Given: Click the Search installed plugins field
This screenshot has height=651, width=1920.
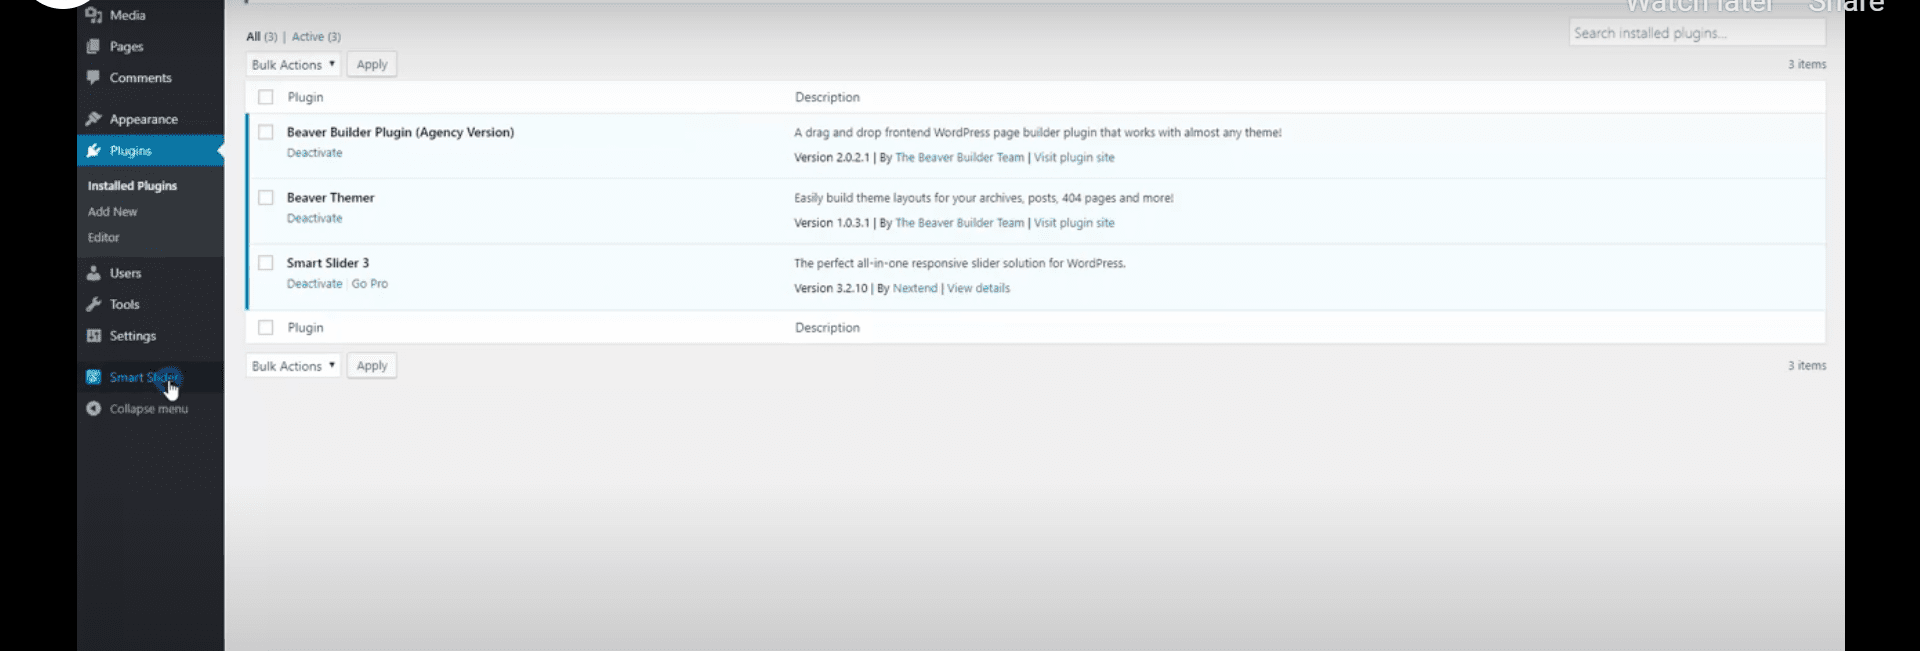Looking at the screenshot, I should [1697, 33].
